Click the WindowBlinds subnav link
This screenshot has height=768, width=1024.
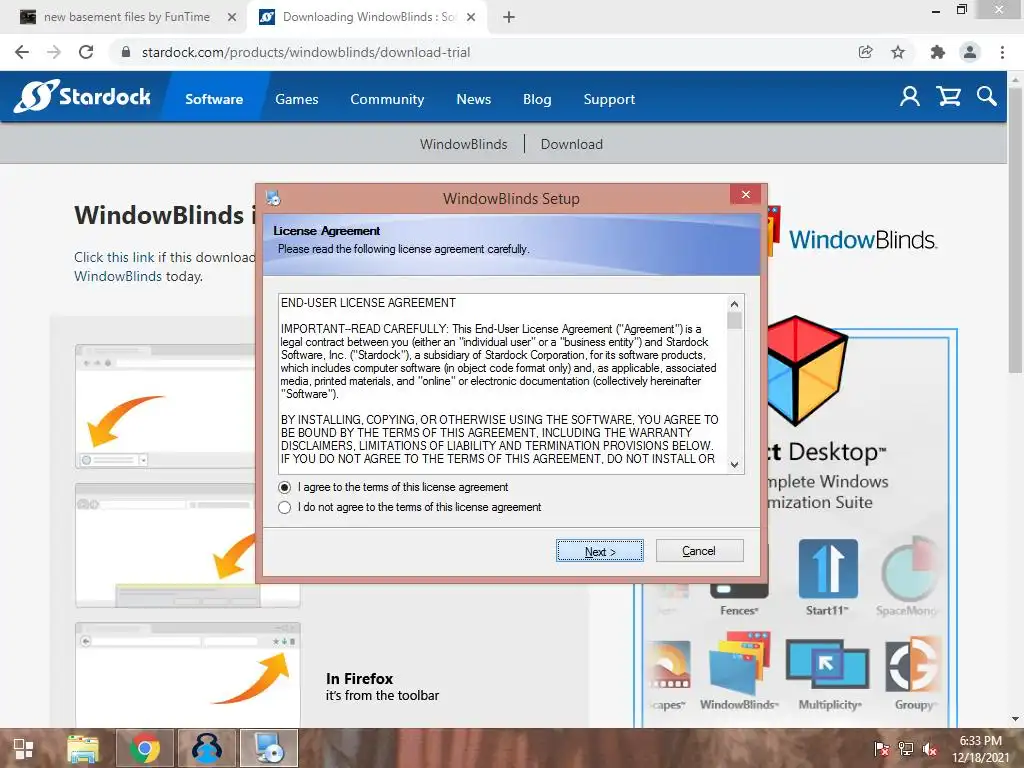[x=464, y=144]
